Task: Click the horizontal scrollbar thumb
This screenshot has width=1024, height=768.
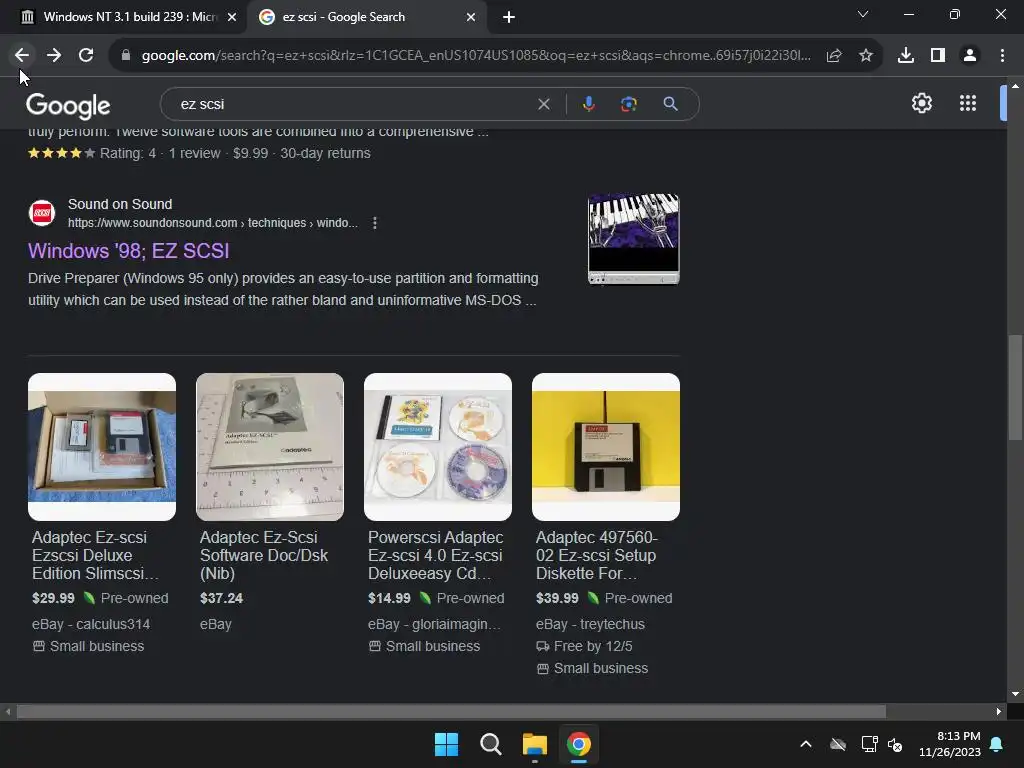Action: click(x=451, y=711)
